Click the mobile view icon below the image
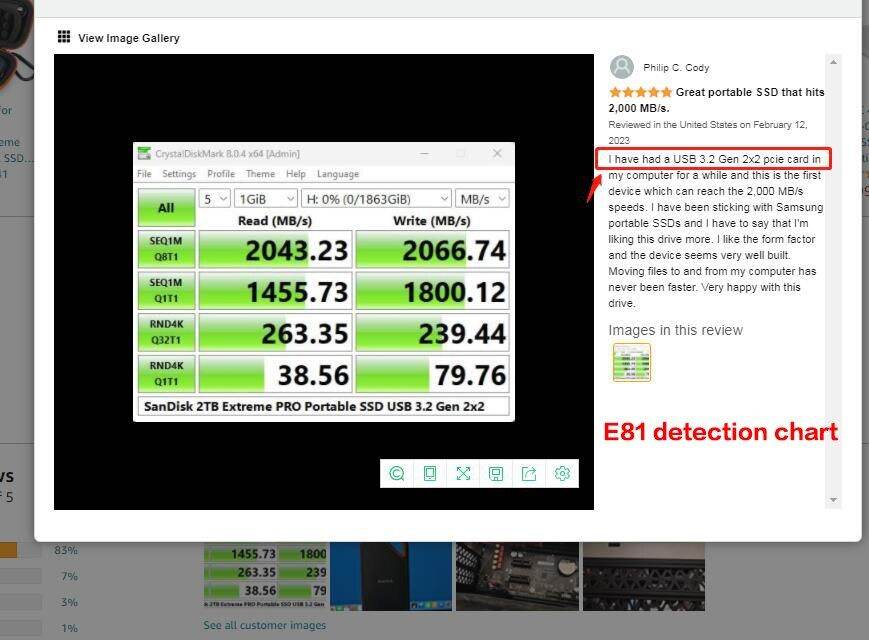This screenshot has width=869, height=640. [x=430, y=473]
